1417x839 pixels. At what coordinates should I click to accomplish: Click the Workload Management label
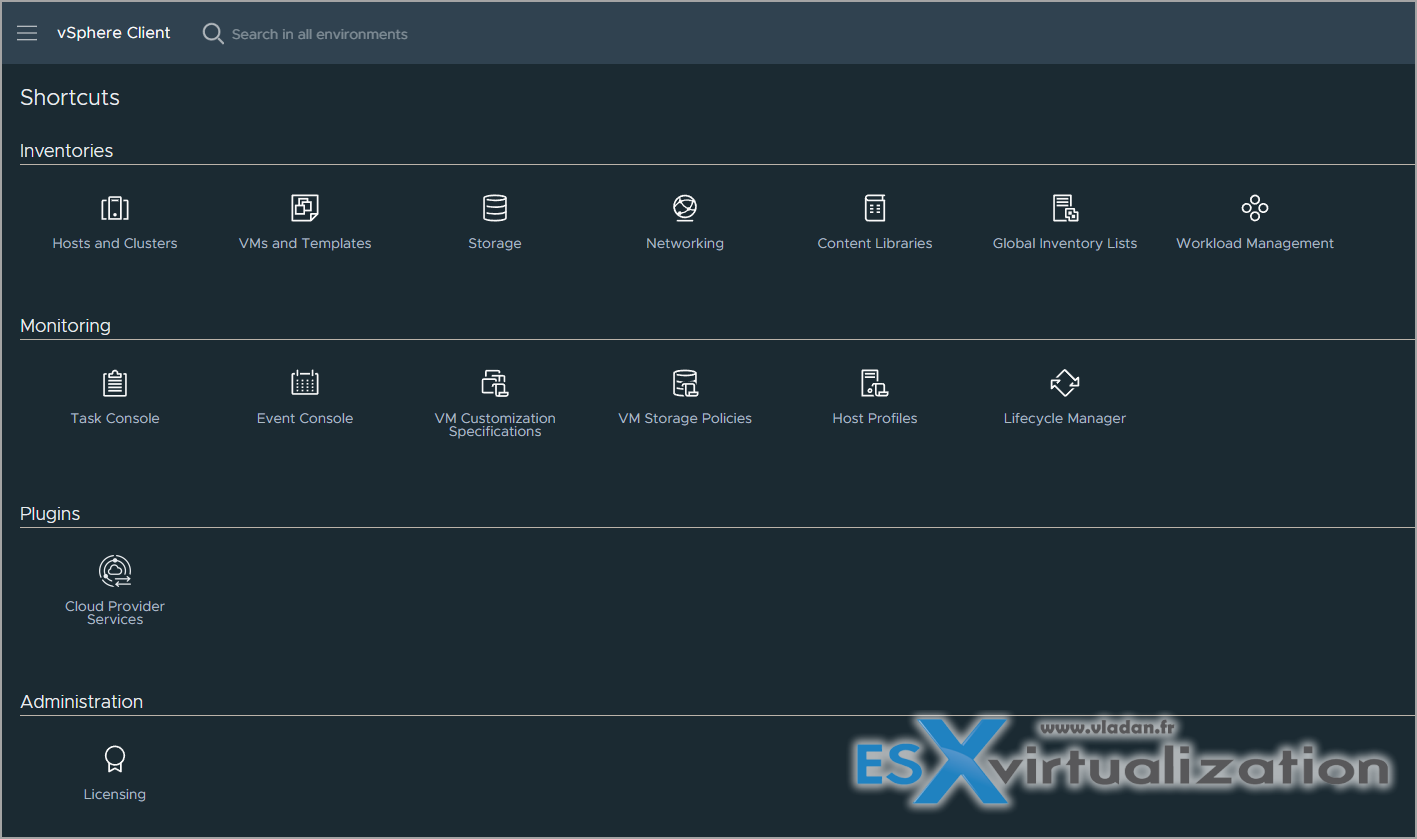1255,243
